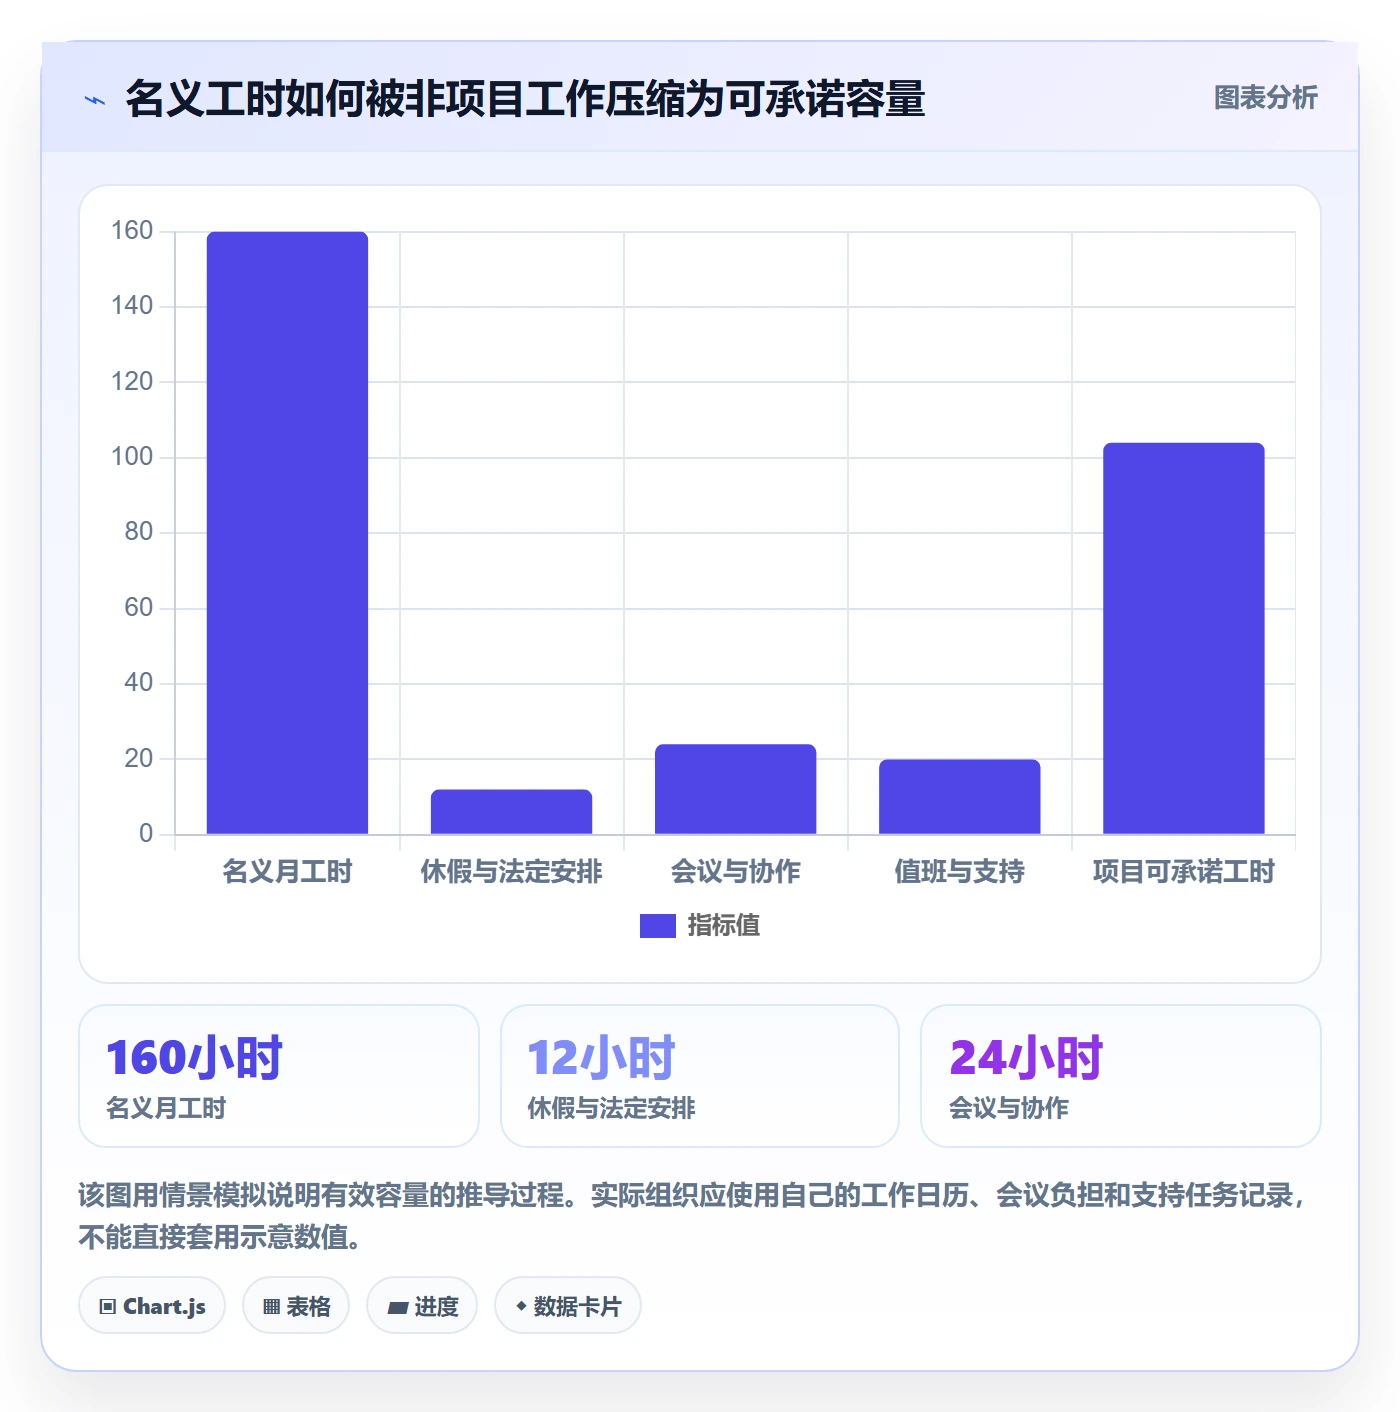
Task: Click the y-axis value 100
Action: coord(132,457)
